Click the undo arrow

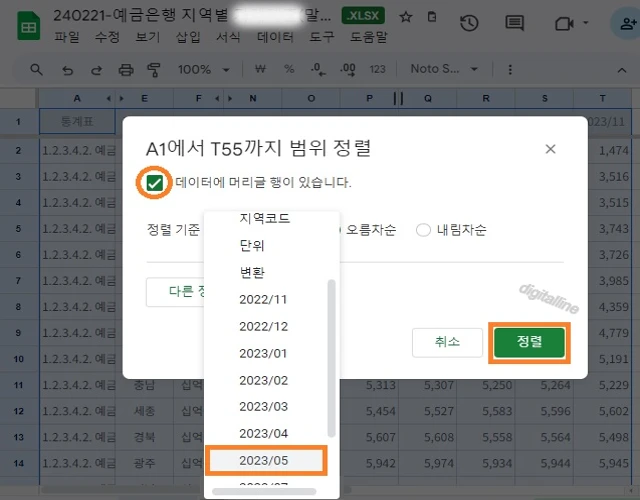[67, 70]
